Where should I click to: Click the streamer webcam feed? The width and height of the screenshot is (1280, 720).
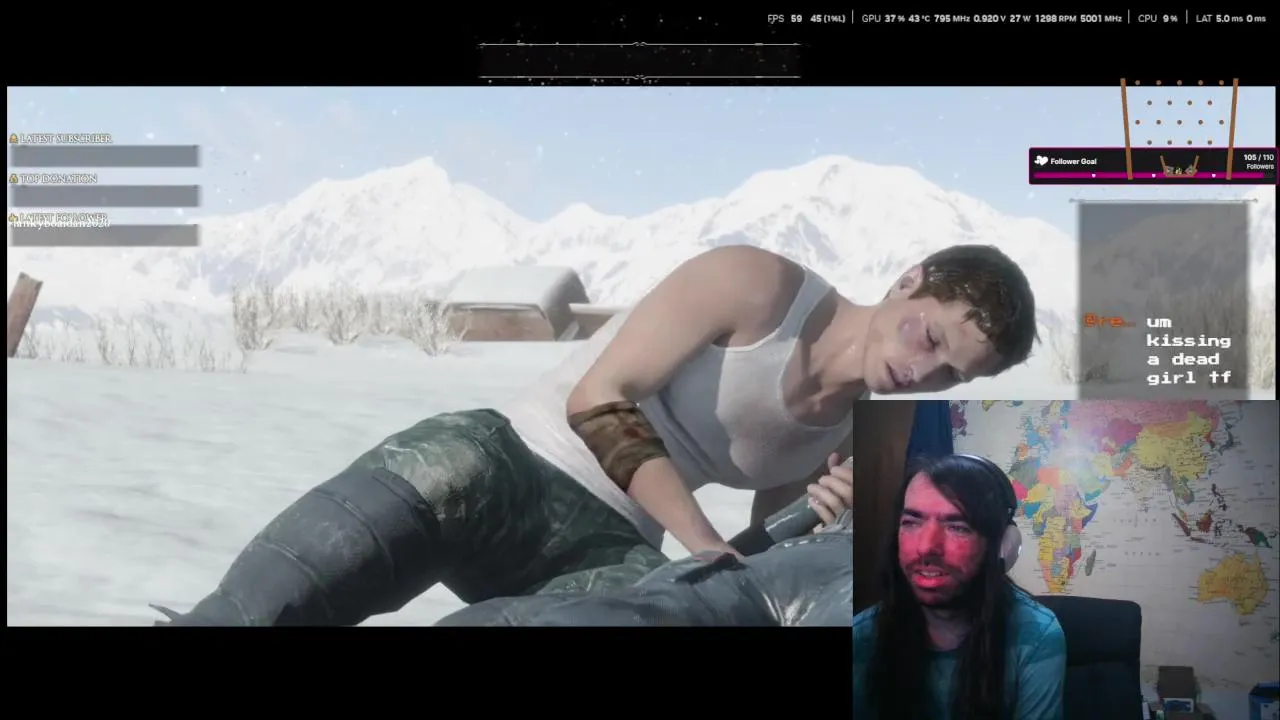pyautogui.click(x=1066, y=560)
